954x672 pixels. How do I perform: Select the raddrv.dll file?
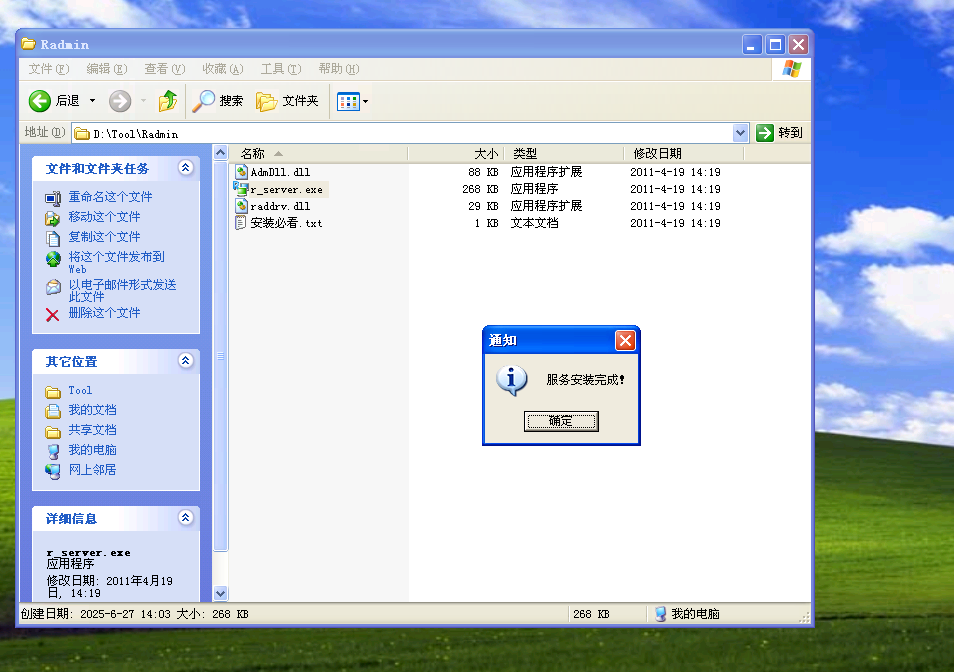coord(280,207)
